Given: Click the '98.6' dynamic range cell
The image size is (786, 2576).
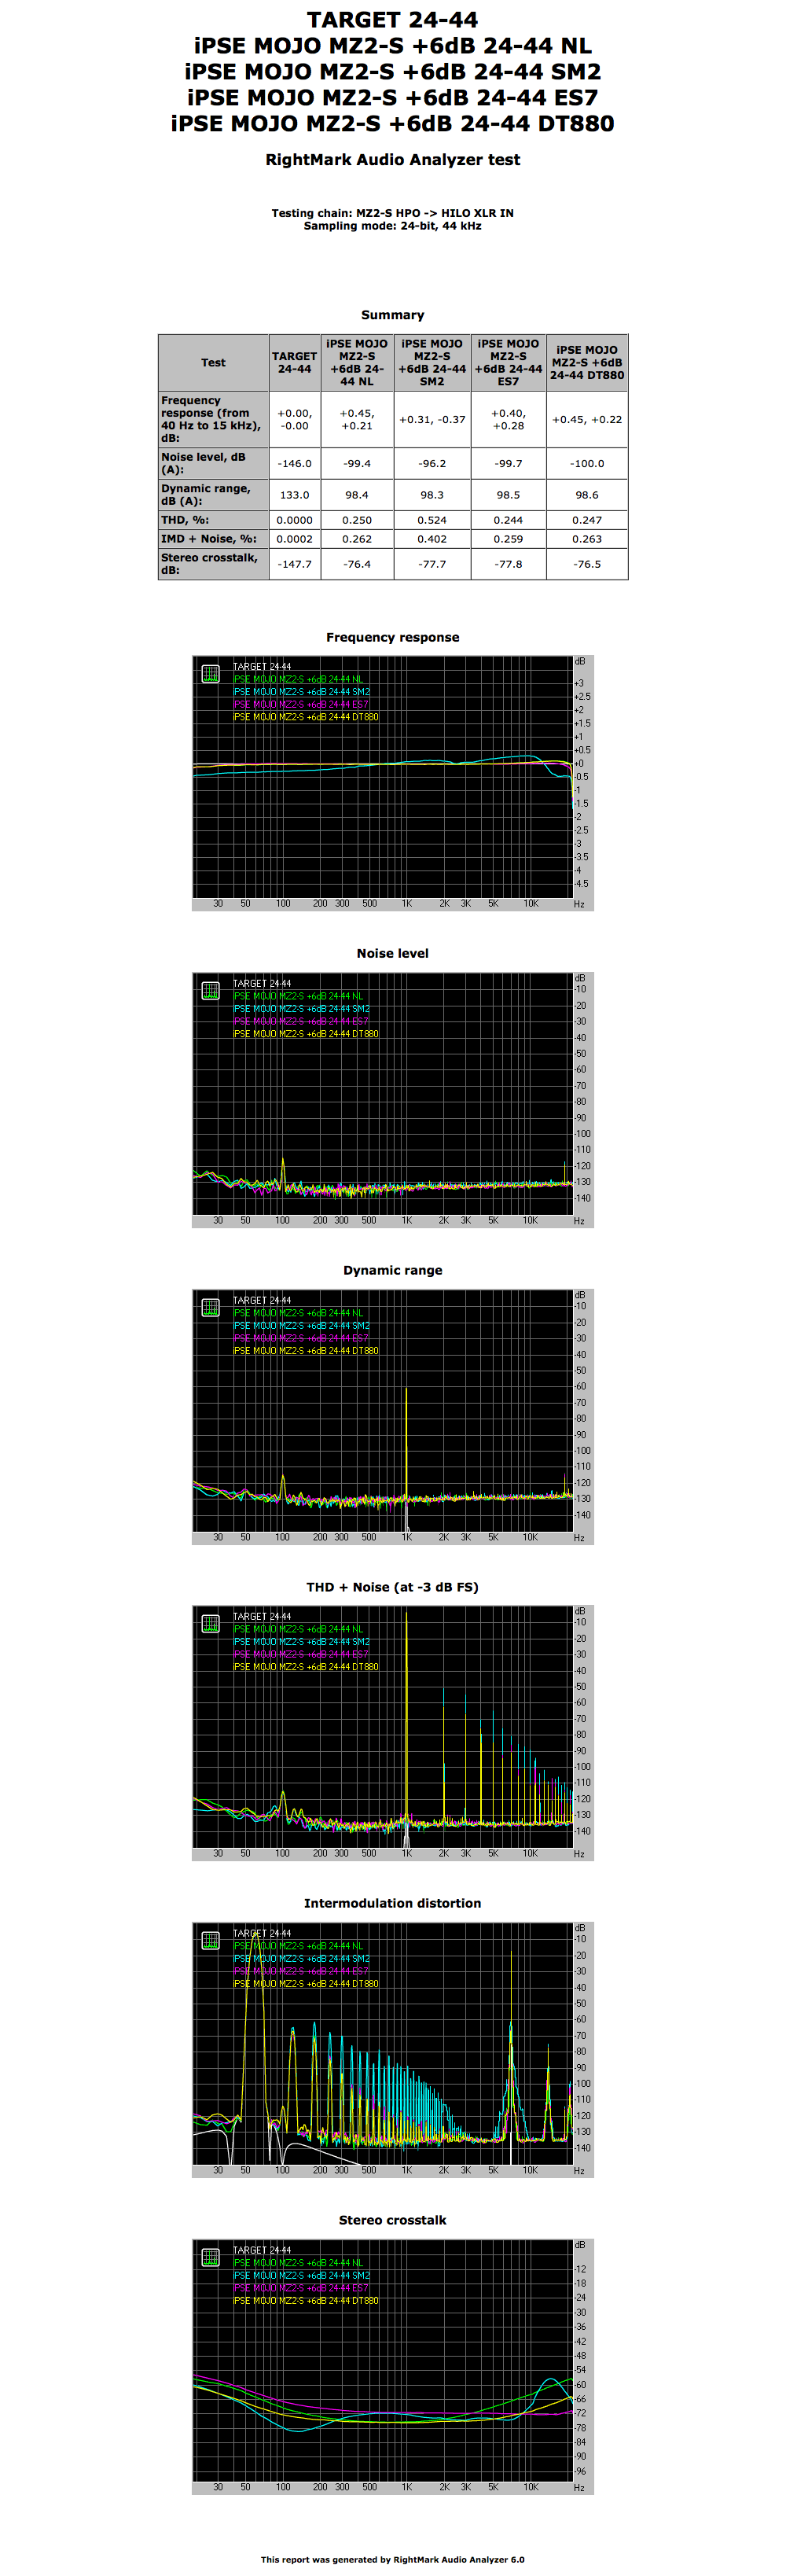Looking at the screenshot, I should pyautogui.click(x=587, y=495).
